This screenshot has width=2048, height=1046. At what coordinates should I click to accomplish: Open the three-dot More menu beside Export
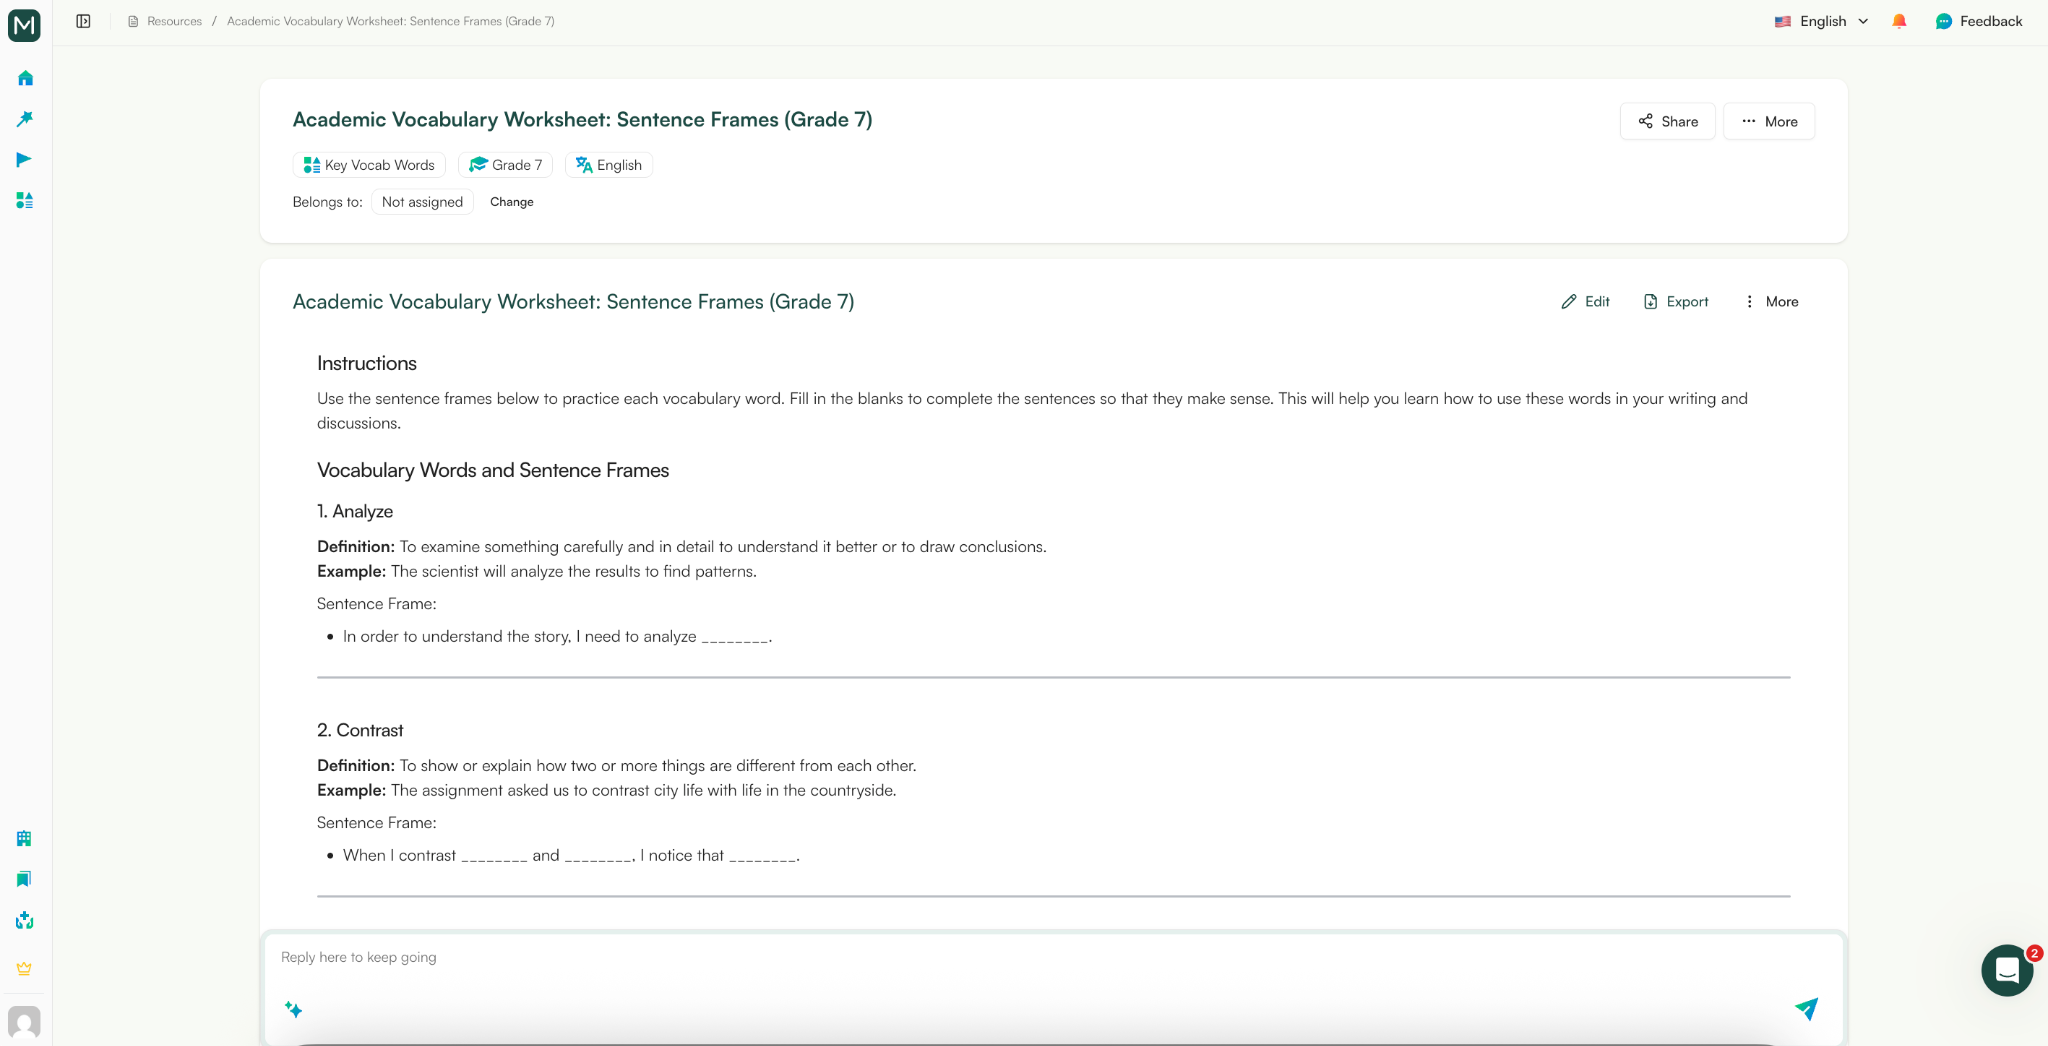pyautogui.click(x=1770, y=301)
